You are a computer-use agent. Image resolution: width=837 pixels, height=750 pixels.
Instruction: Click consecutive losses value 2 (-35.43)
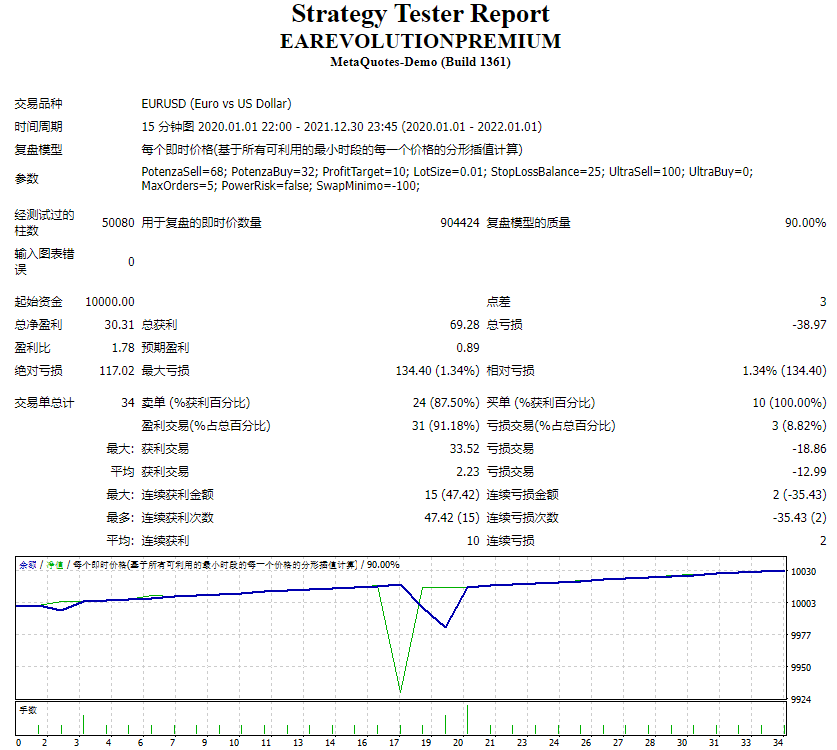point(799,494)
